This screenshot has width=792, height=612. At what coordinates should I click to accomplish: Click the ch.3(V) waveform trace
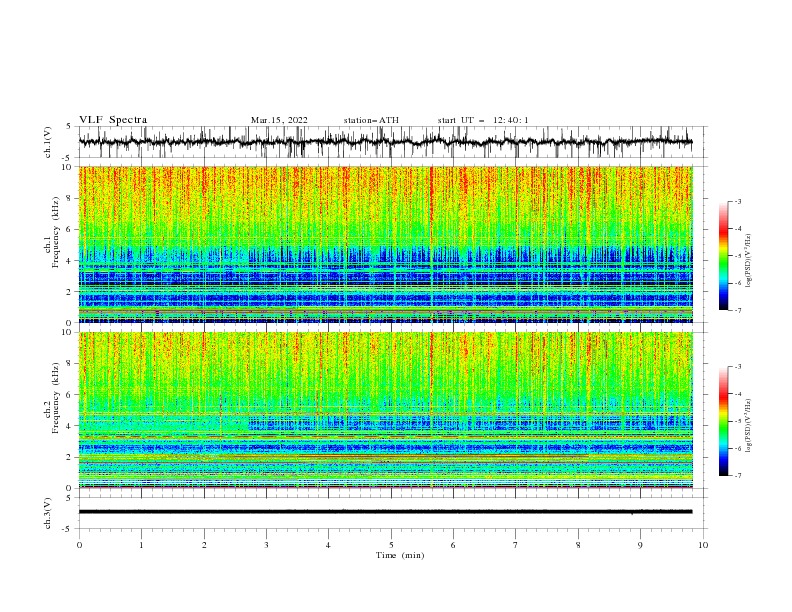click(x=385, y=512)
